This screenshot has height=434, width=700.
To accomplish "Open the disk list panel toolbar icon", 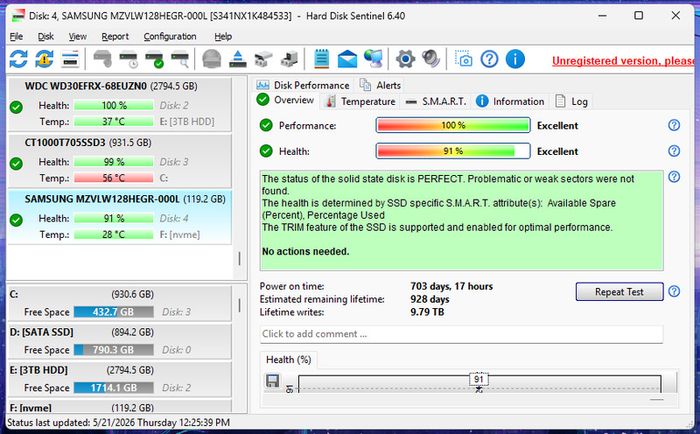I will coord(70,59).
